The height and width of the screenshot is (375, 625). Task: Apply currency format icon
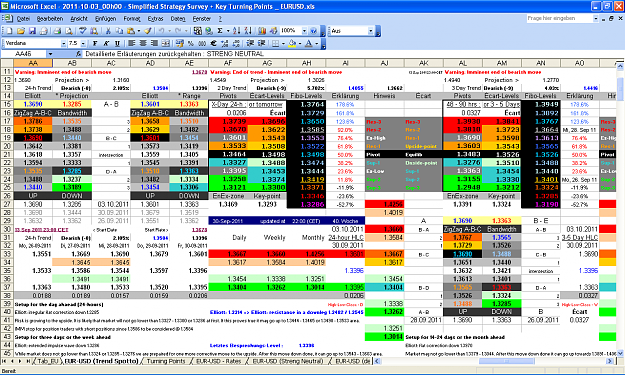point(179,43)
